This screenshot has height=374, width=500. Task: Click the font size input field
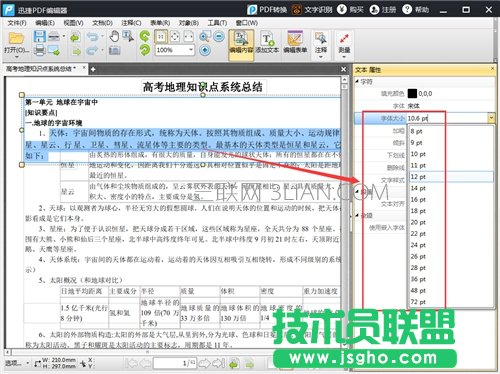[x=447, y=118]
